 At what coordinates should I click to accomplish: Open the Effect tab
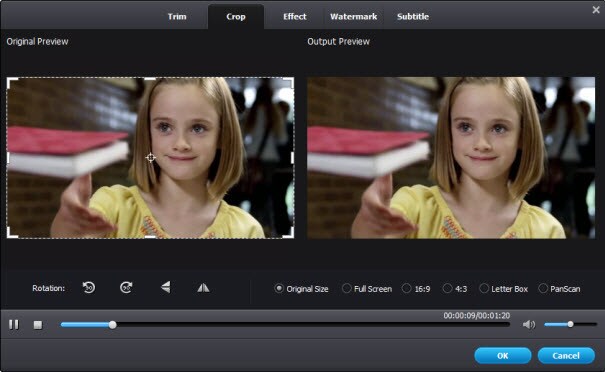pos(295,17)
